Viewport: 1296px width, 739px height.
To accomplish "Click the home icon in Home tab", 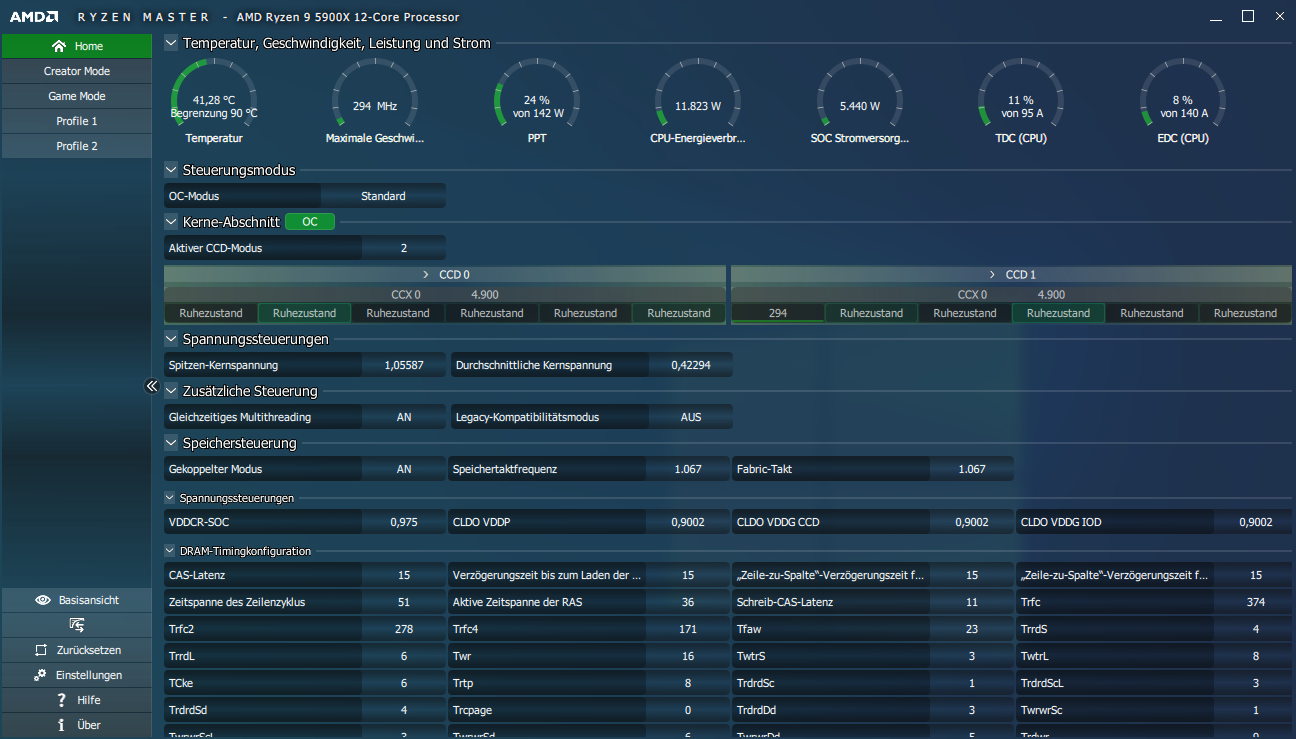I will click(59, 46).
